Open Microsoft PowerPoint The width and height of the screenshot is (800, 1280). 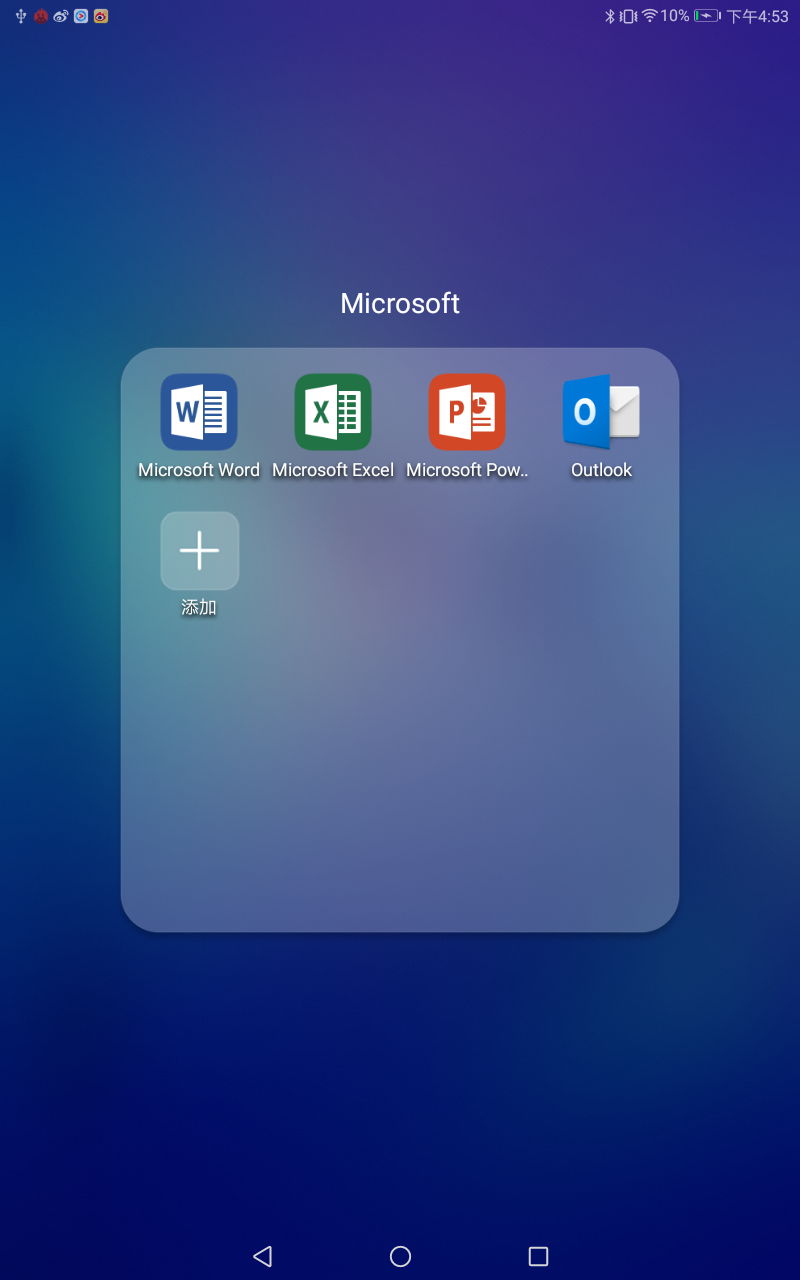(x=467, y=412)
